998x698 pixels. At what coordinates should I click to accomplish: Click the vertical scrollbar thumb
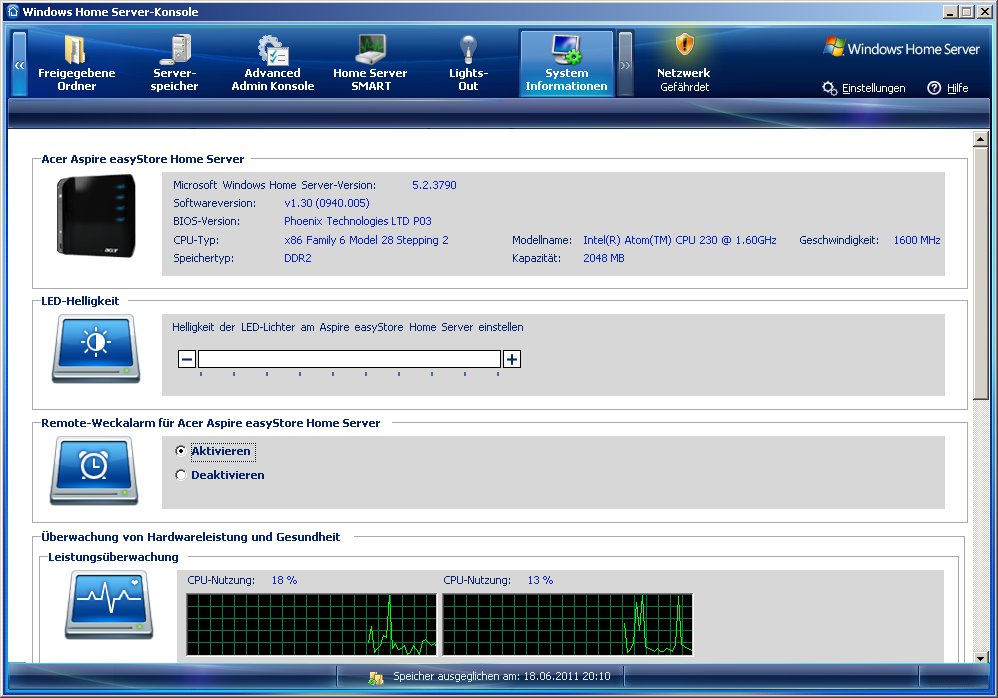980,274
